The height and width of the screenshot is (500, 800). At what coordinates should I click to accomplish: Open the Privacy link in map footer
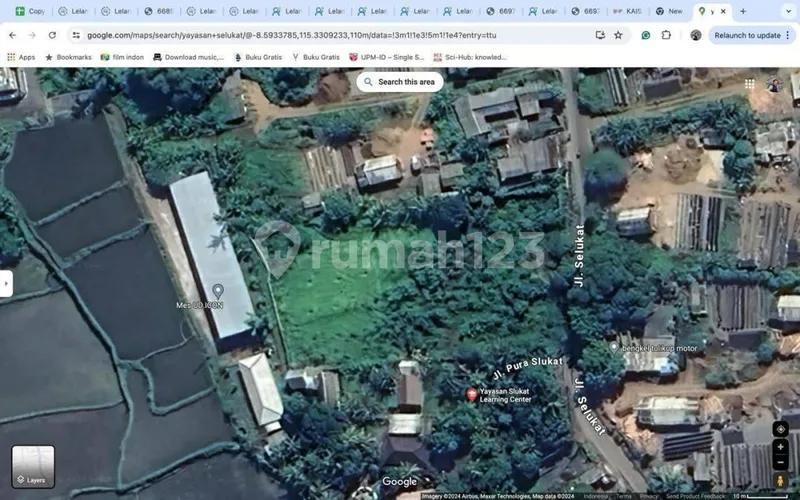[x=649, y=496]
